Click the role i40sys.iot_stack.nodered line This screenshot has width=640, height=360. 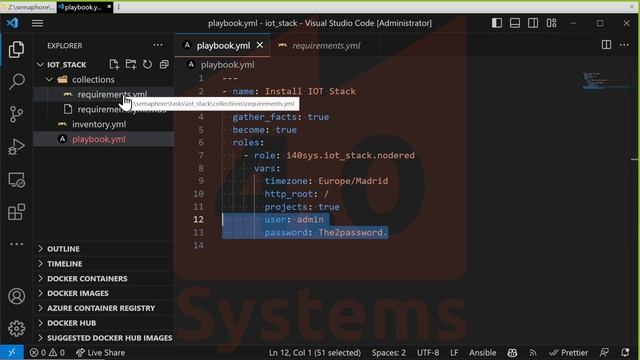[x=329, y=156]
